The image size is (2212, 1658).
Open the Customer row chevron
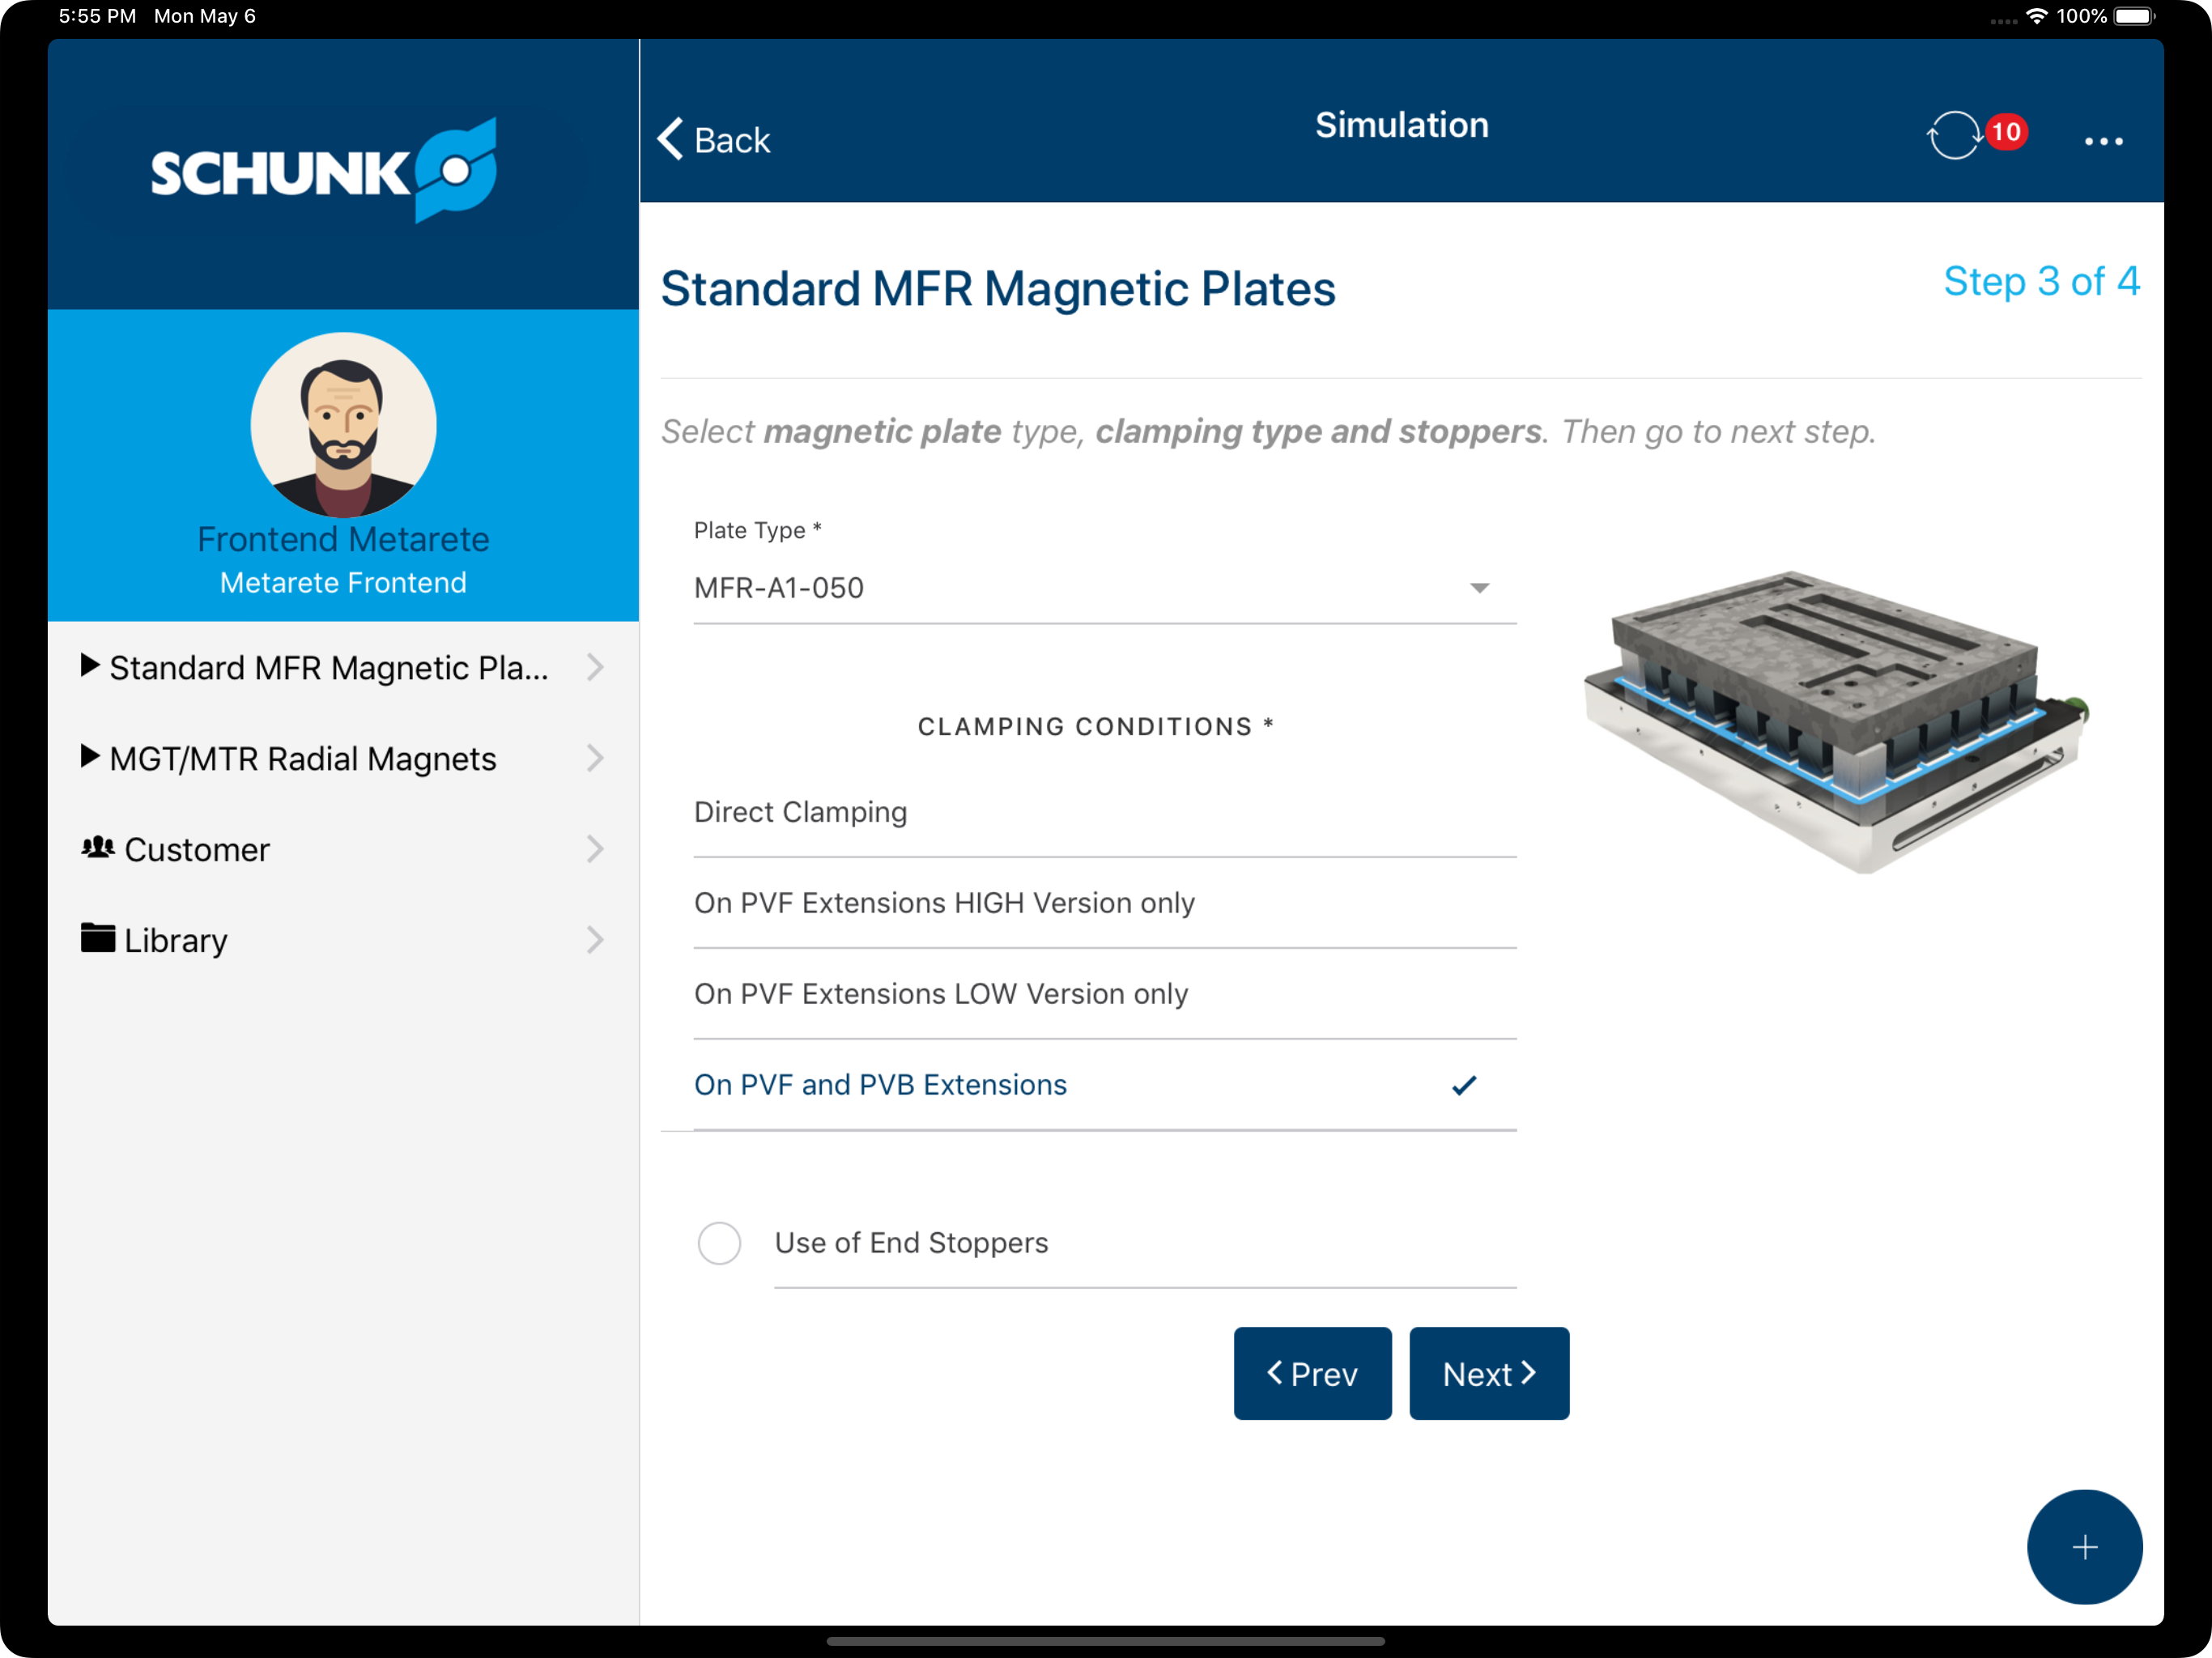[x=595, y=849]
